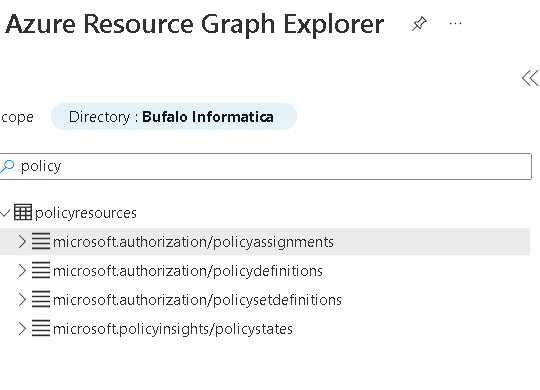Screen dimensions: 540x390
Task: Click list icon beside policyassignments
Action: coord(41,241)
